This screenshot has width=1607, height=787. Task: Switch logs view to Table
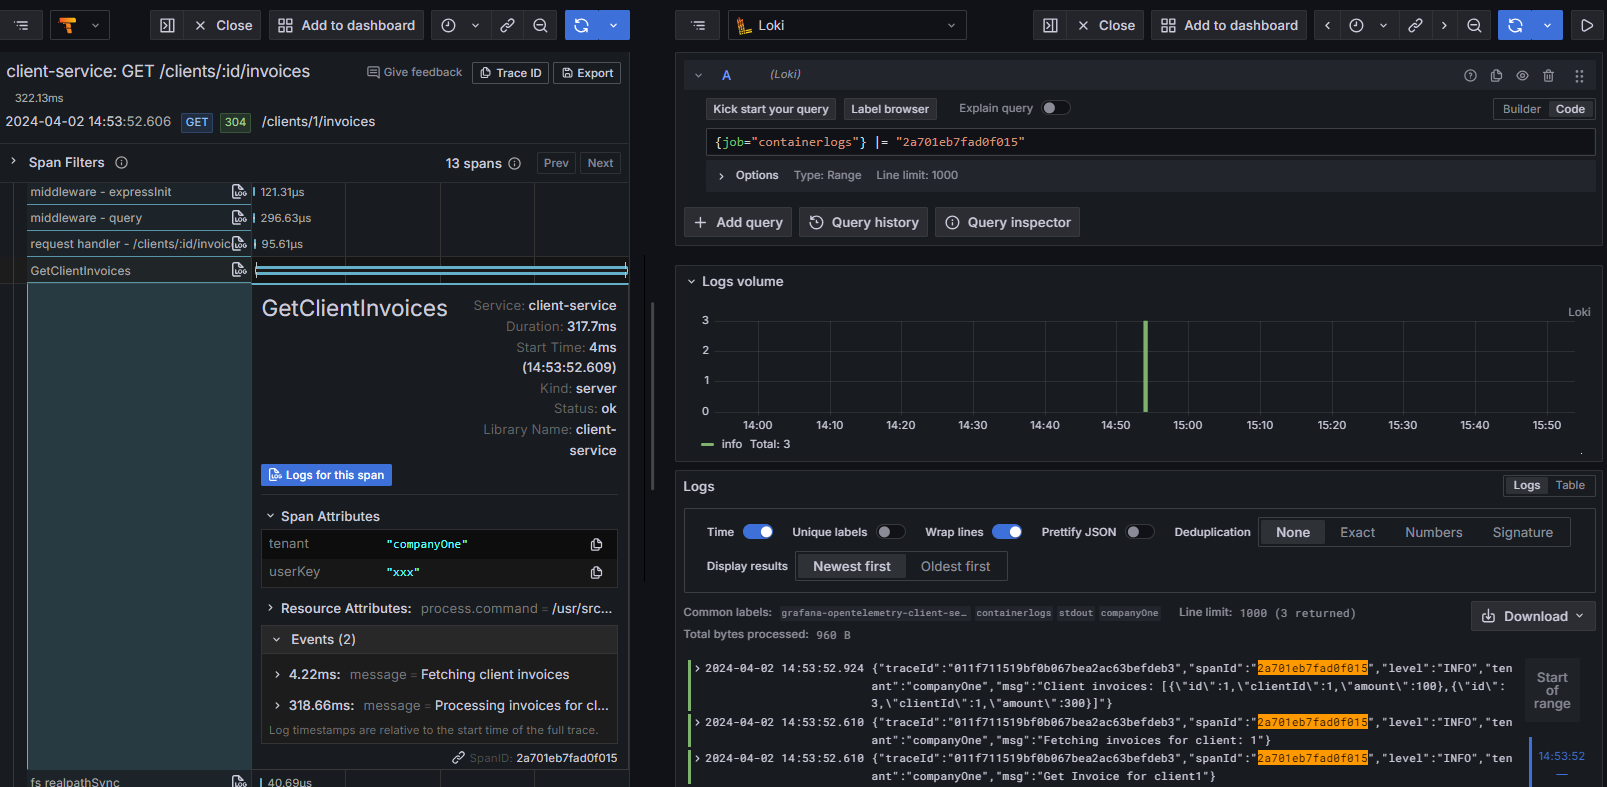[x=1569, y=485]
